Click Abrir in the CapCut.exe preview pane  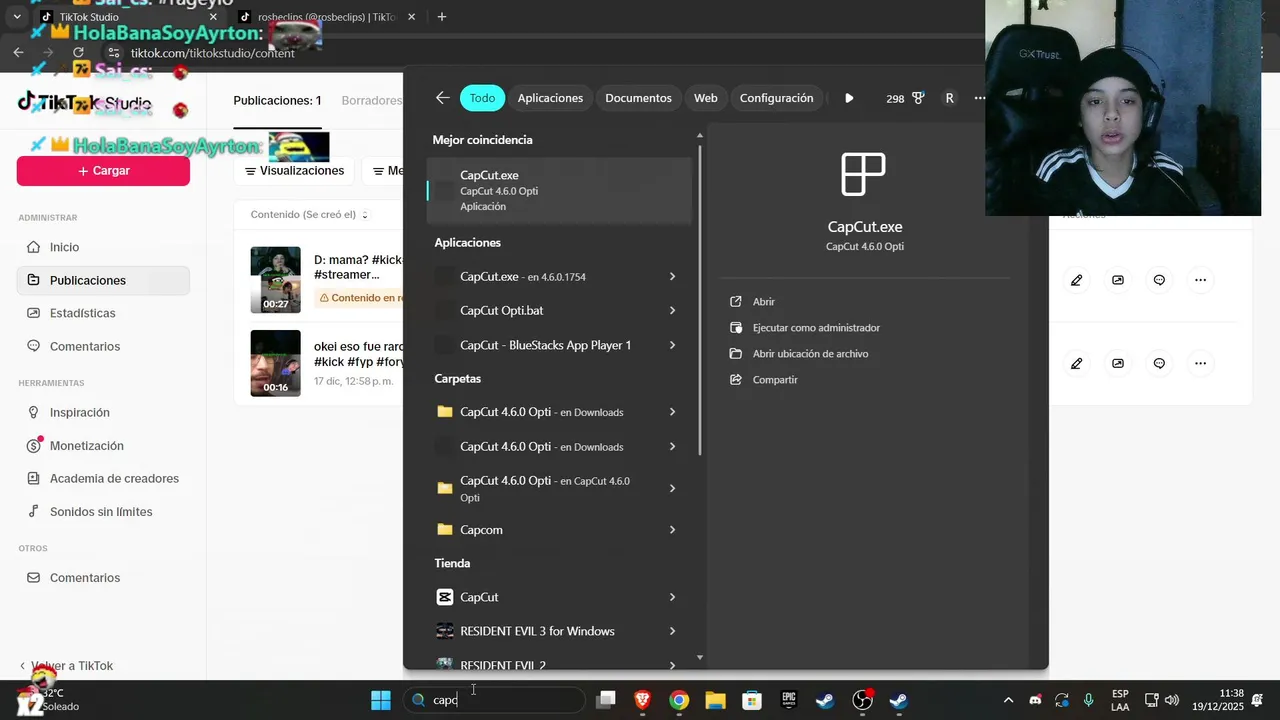point(764,301)
